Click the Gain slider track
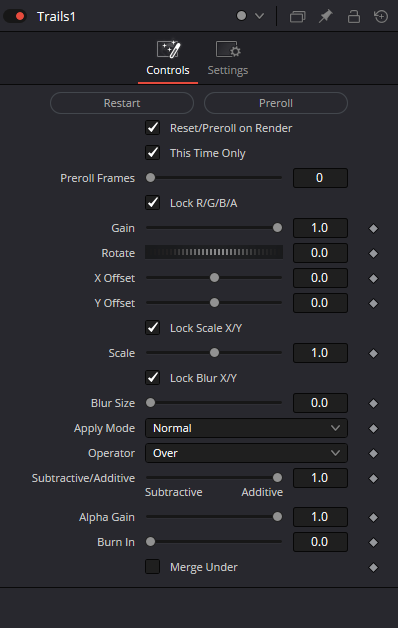Viewport: 398px width, 628px height. pyautogui.click(x=214, y=227)
